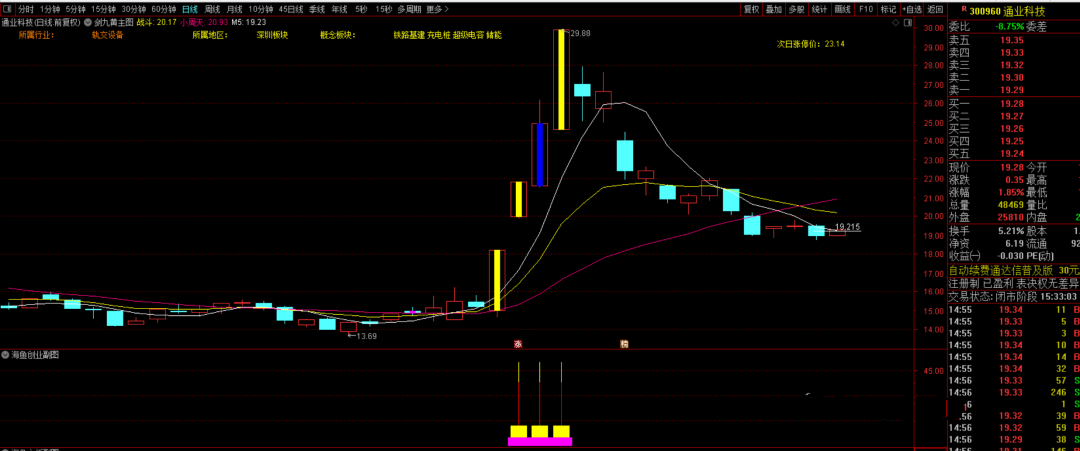Toggle 多股 multi-stock view
Screen dimensions: 1080x451
click(x=796, y=9)
